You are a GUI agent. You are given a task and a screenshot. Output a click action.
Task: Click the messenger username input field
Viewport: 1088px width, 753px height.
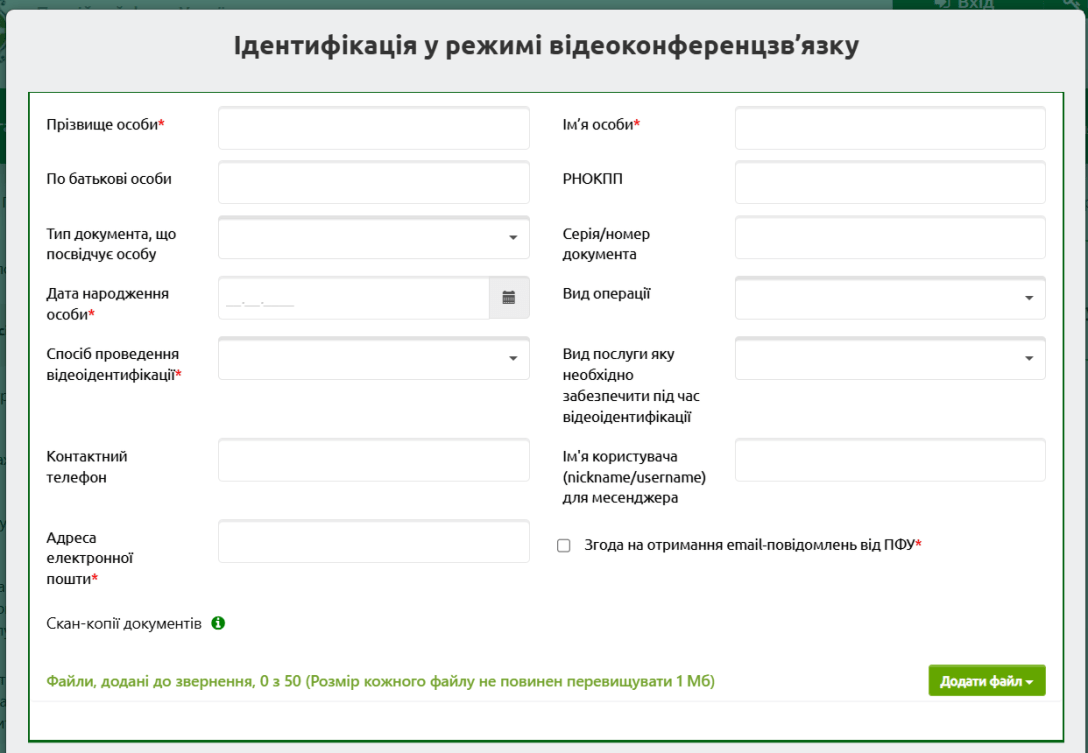pos(889,459)
